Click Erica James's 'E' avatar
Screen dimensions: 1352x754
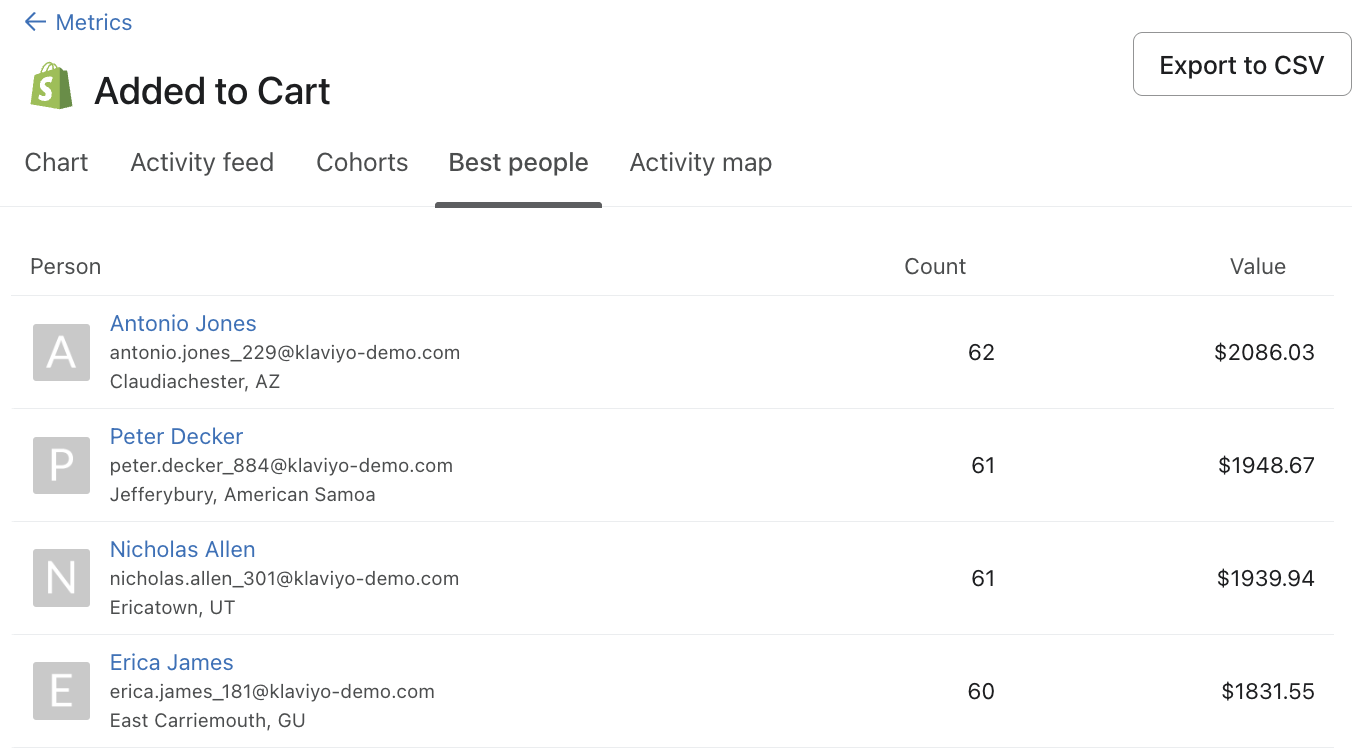[61, 691]
